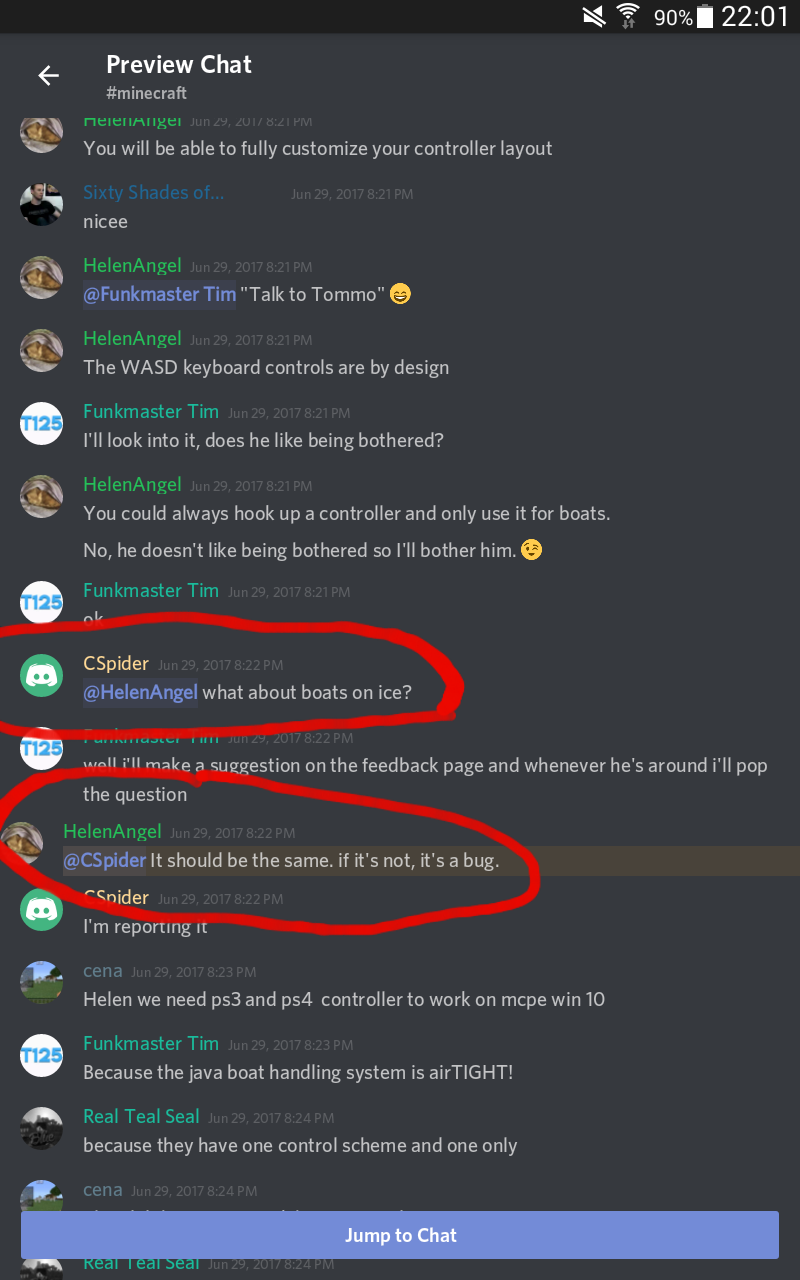Open the @HelenAngel mention in CSpider's message
This screenshot has width=800, height=1280.
click(140, 692)
